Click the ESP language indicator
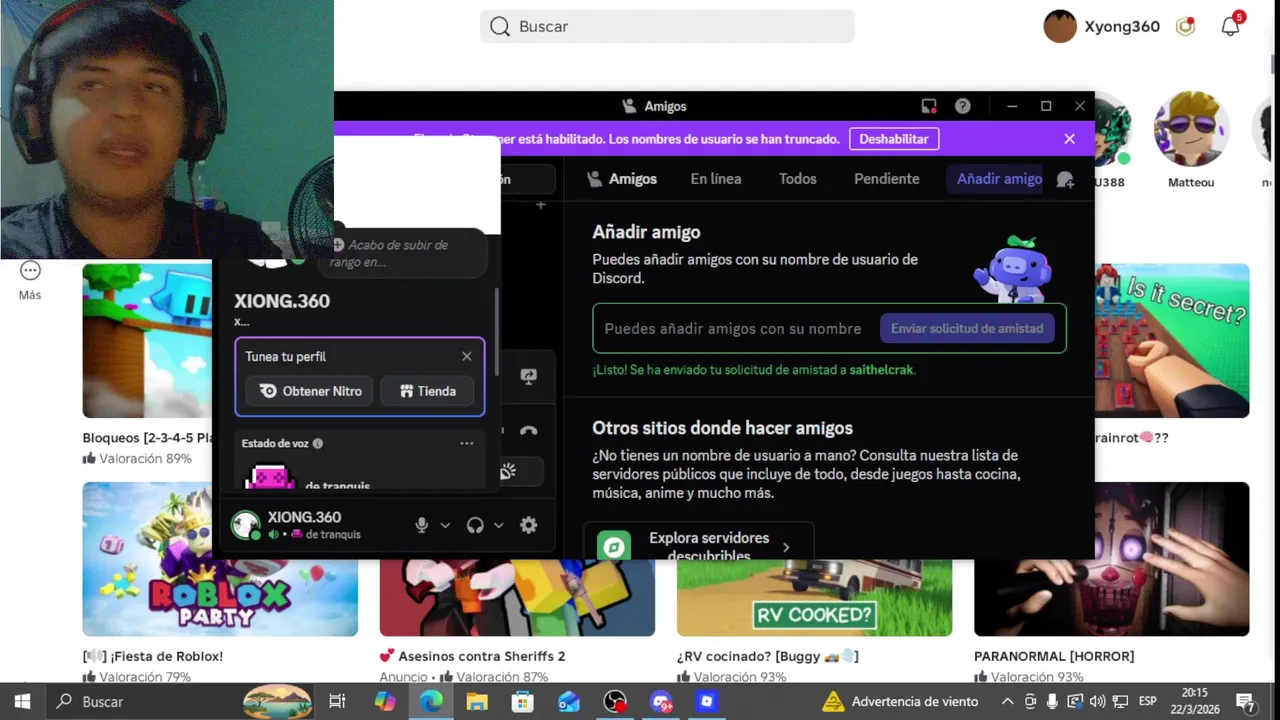This screenshot has width=1280, height=720. pyautogui.click(x=1148, y=702)
